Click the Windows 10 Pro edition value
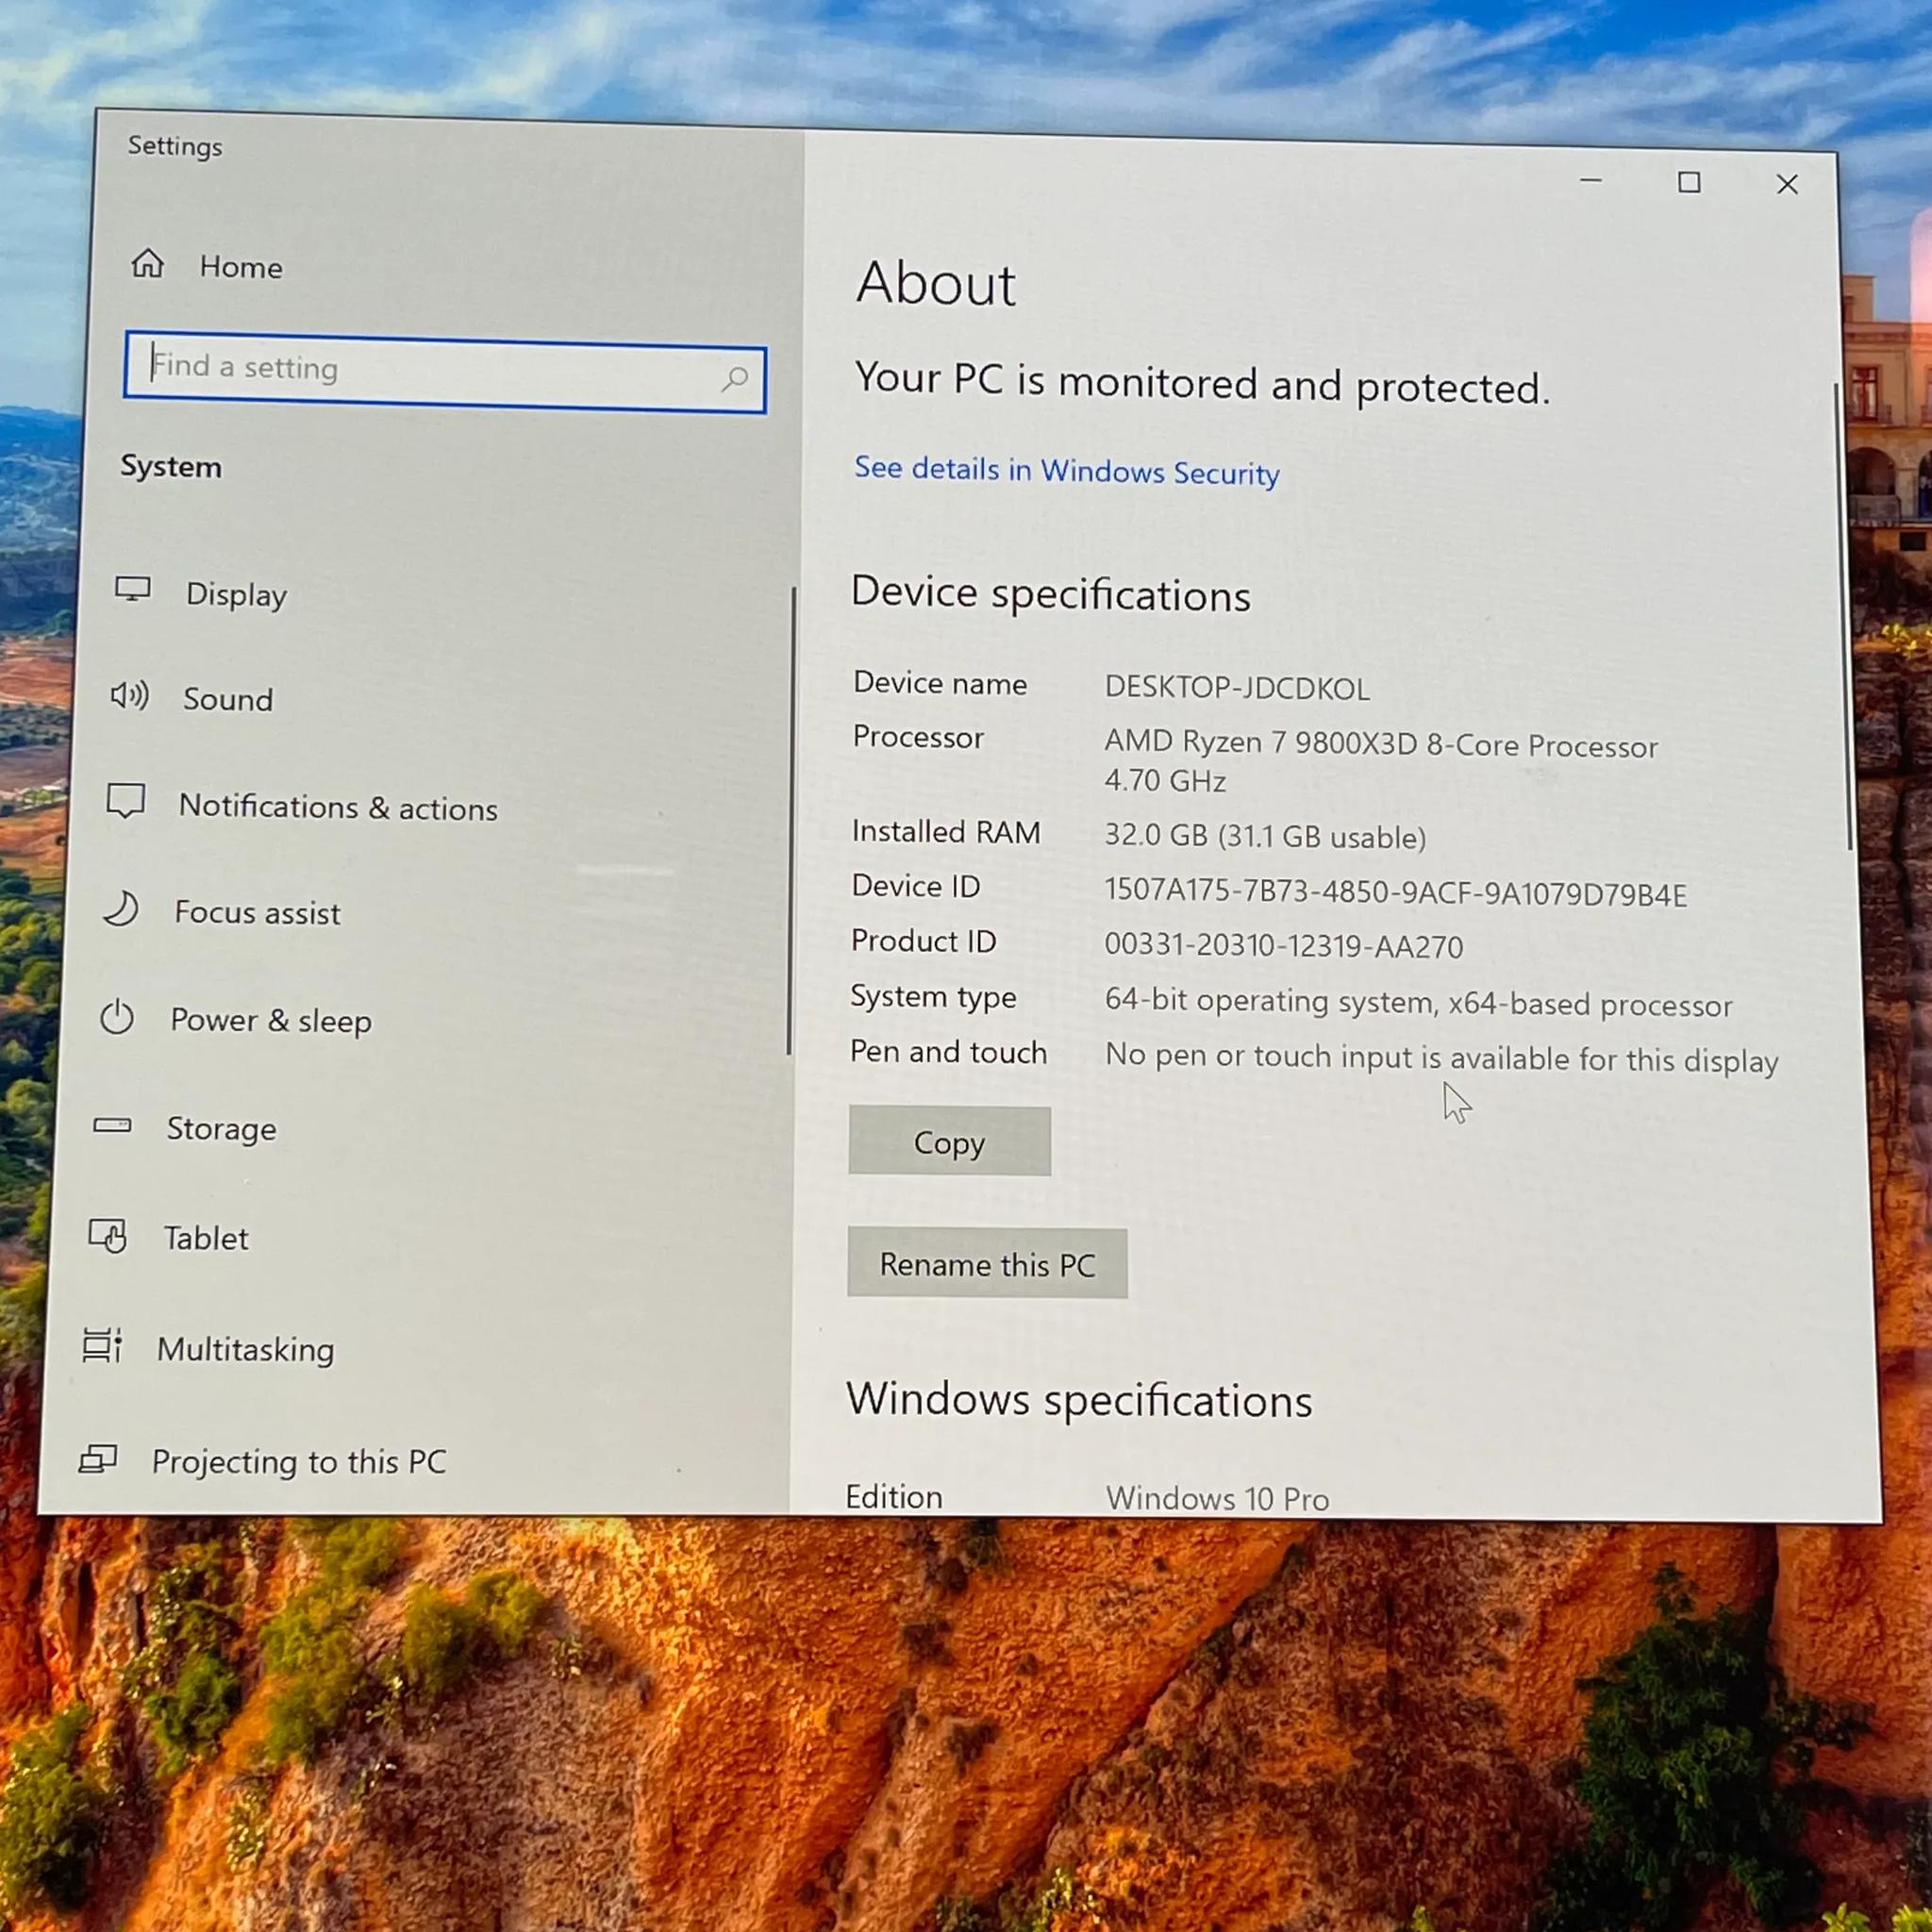1932x1932 pixels. (x=1217, y=1498)
